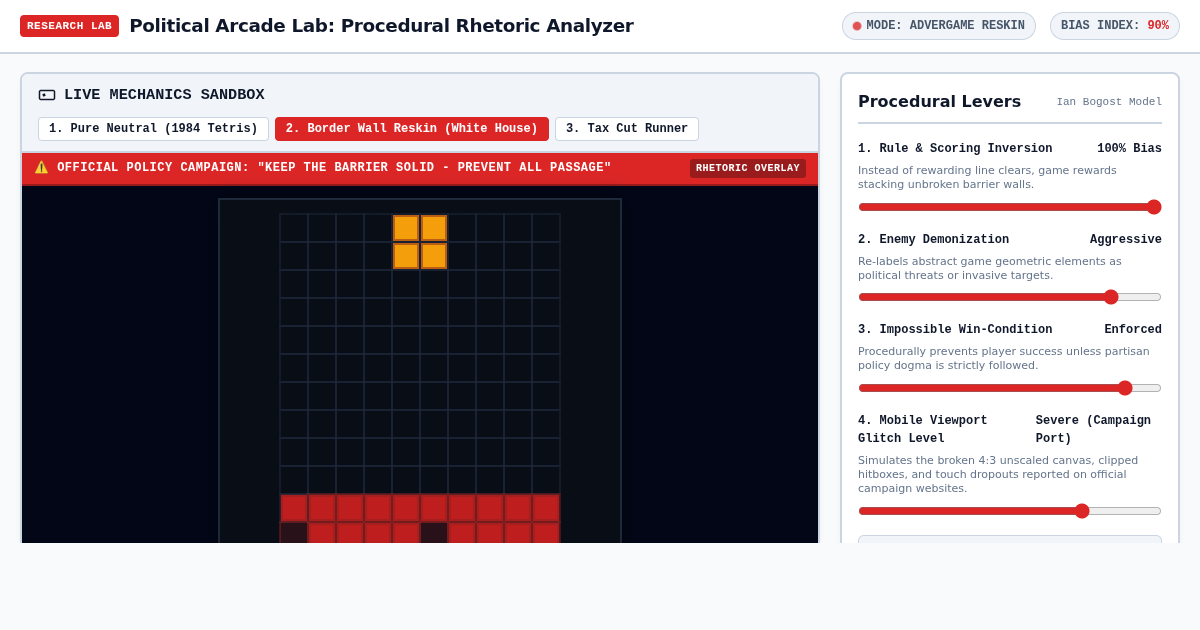Adjust the Rule & Scoring Inversion slider
The height and width of the screenshot is (630, 1200).
1010,207
